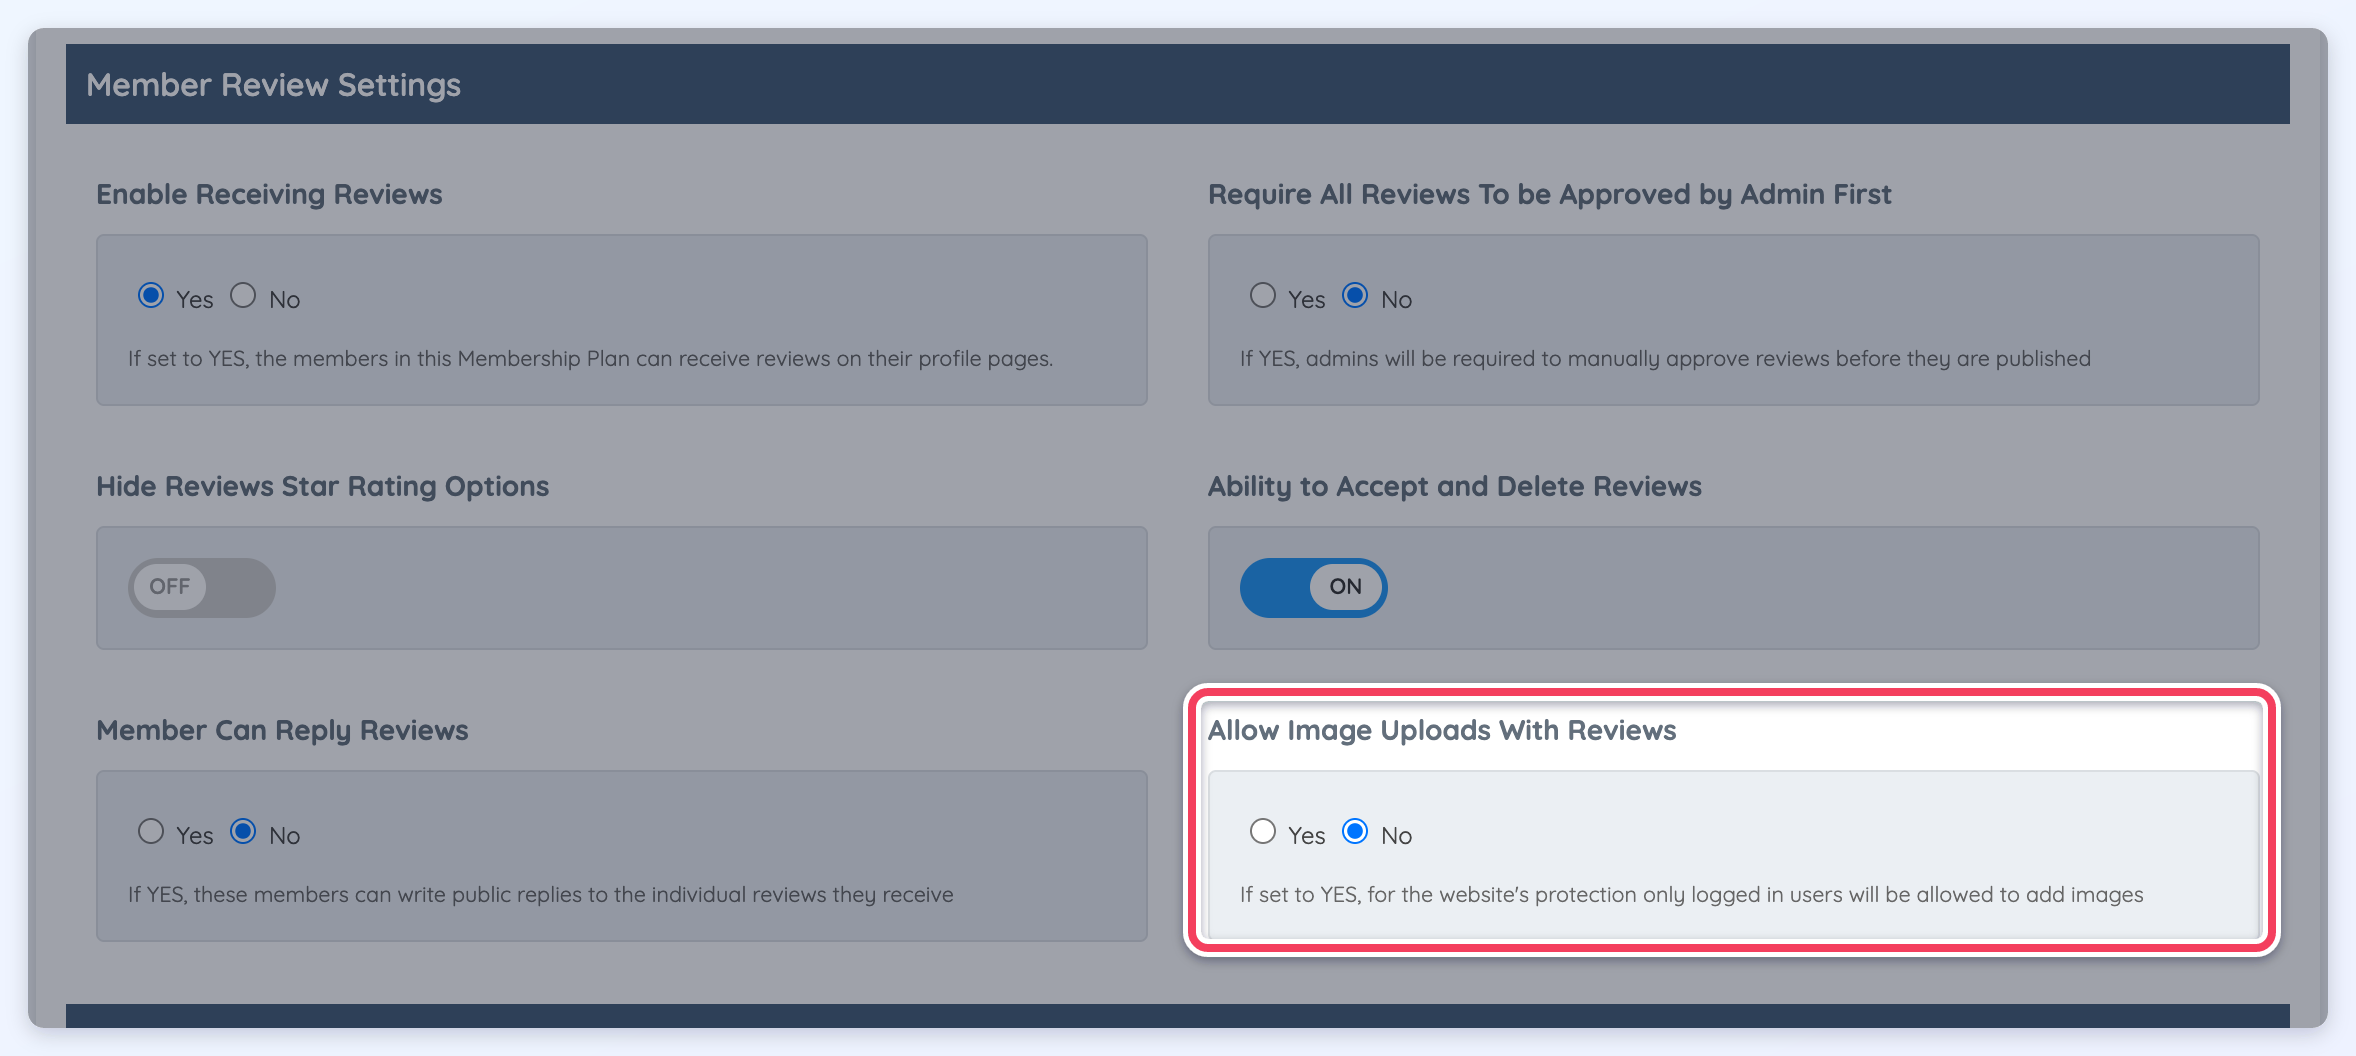Viewport: 2356px width, 1056px height.
Task: Click the Enable Receiving Reviews heading
Action: tap(269, 194)
